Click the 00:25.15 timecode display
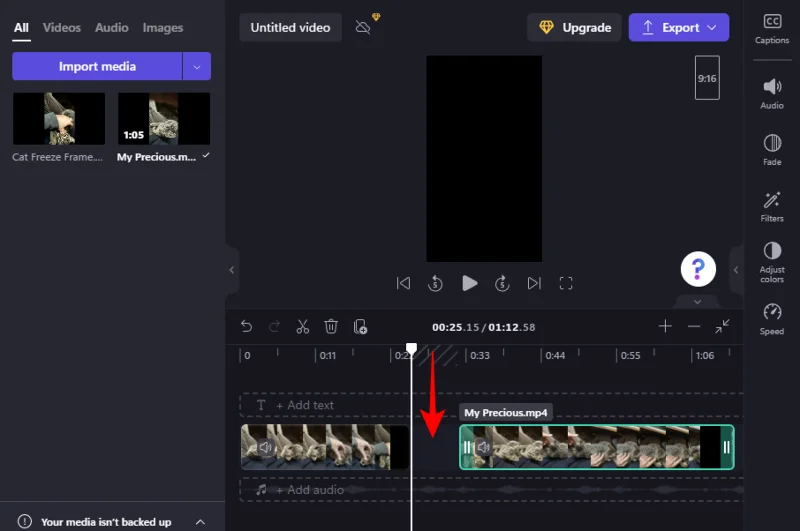 [x=456, y=327]
